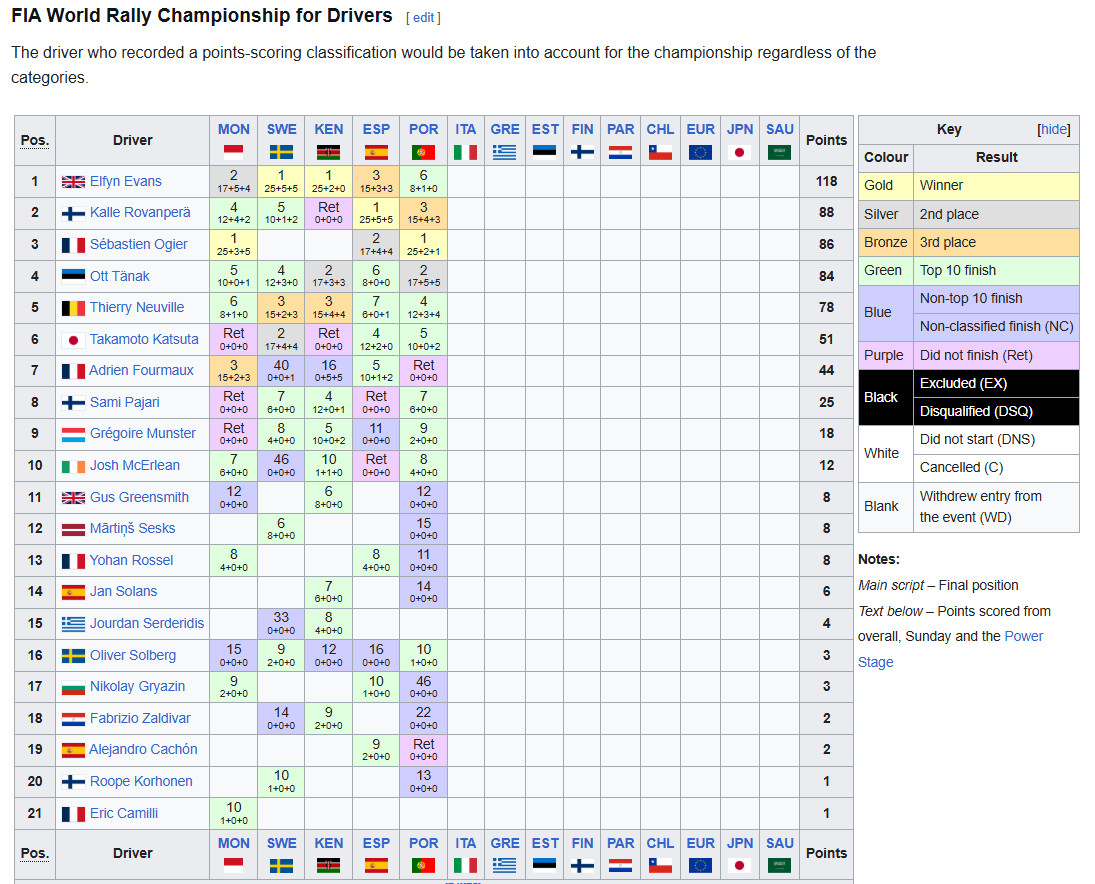Click the Bulgarian flag beside Nikolay Gryazin
The height and width of the screenshot is (884, 1095).
[x=73, y=686]
